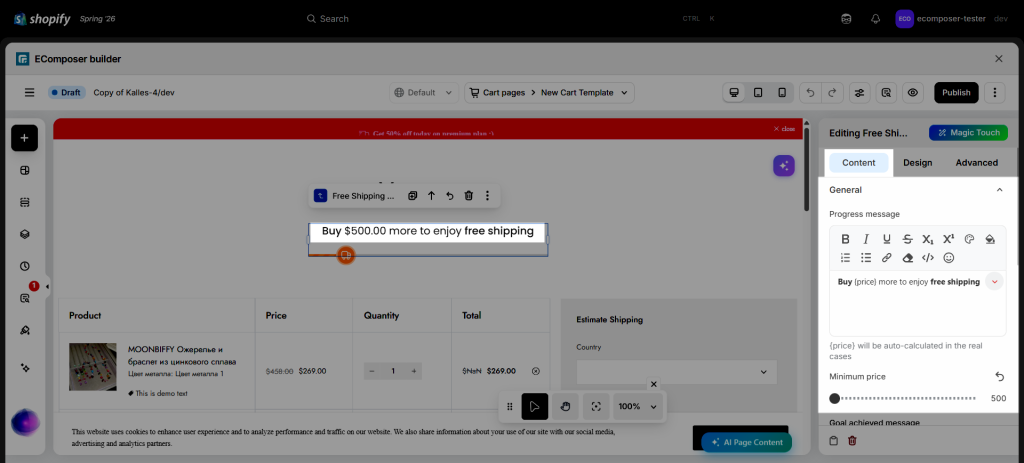Clear formatting with the eraser icon
The image size is (1024, 463).
pos(907,258)
